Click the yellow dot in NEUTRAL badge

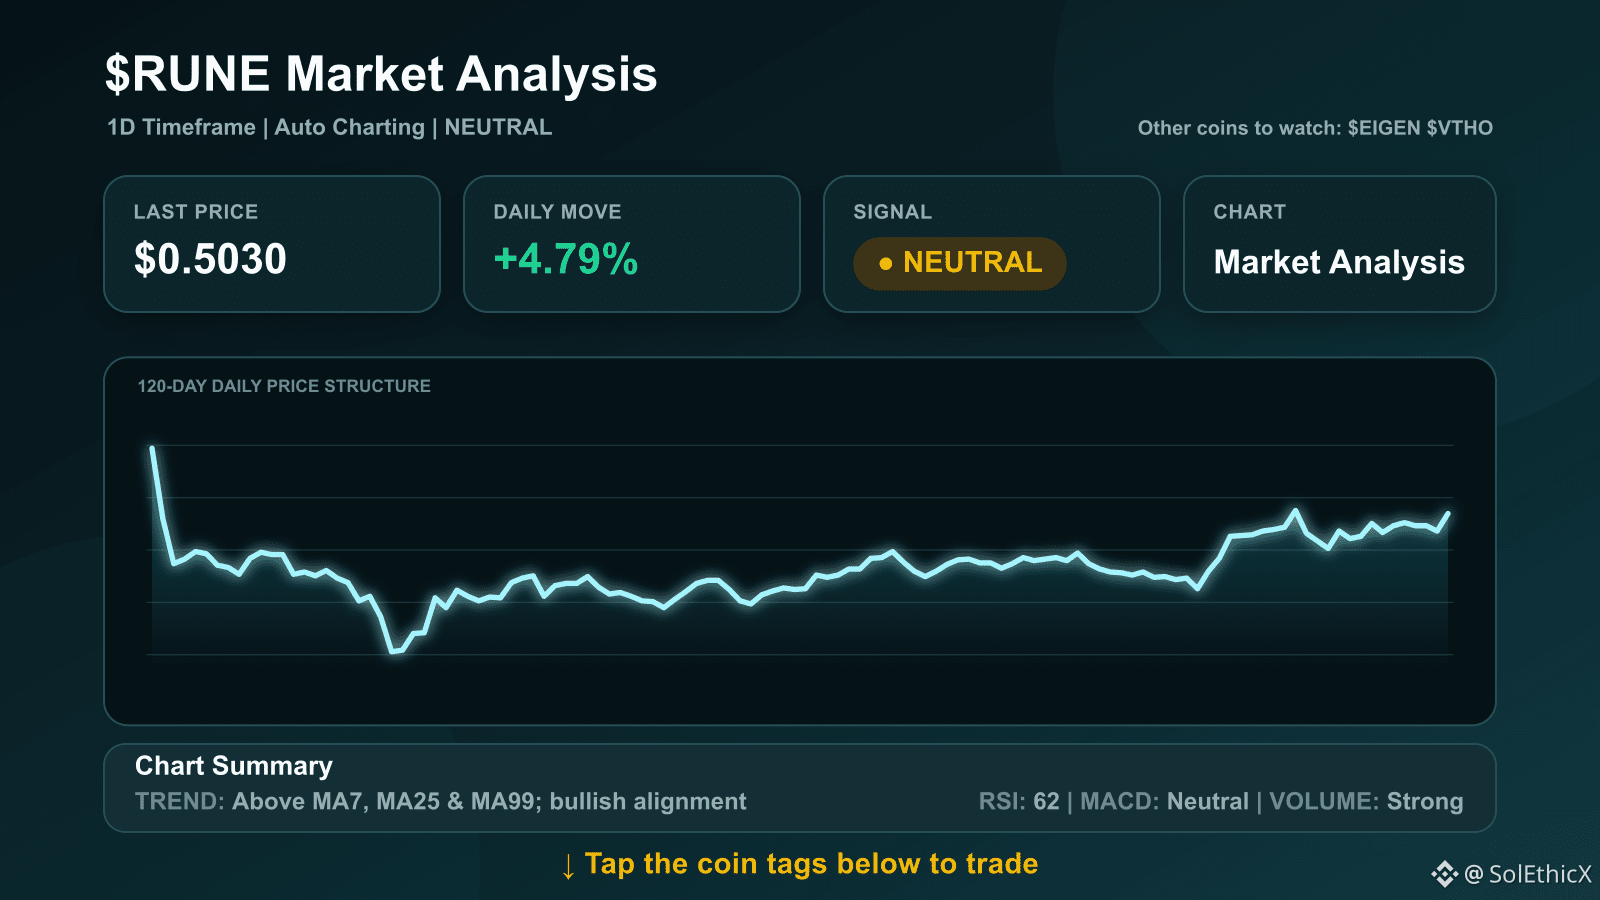pos(885,264)
